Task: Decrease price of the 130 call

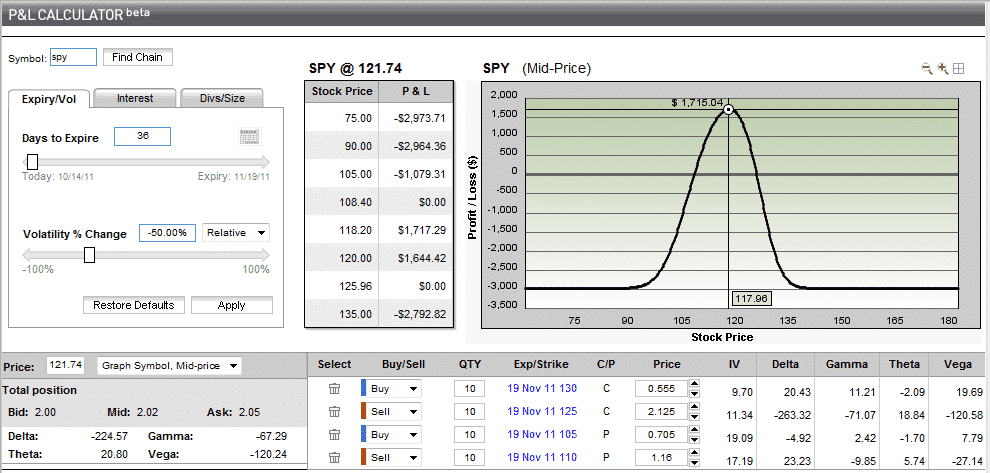Action: (x=695, y=393)
